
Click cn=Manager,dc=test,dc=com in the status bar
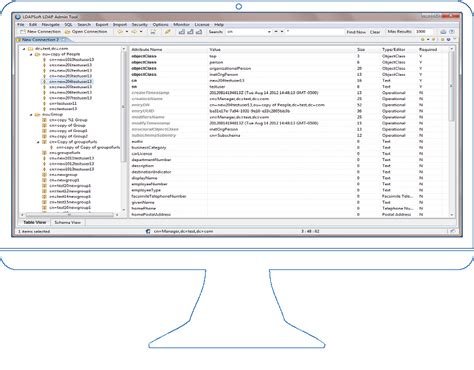tap(183, 231)
